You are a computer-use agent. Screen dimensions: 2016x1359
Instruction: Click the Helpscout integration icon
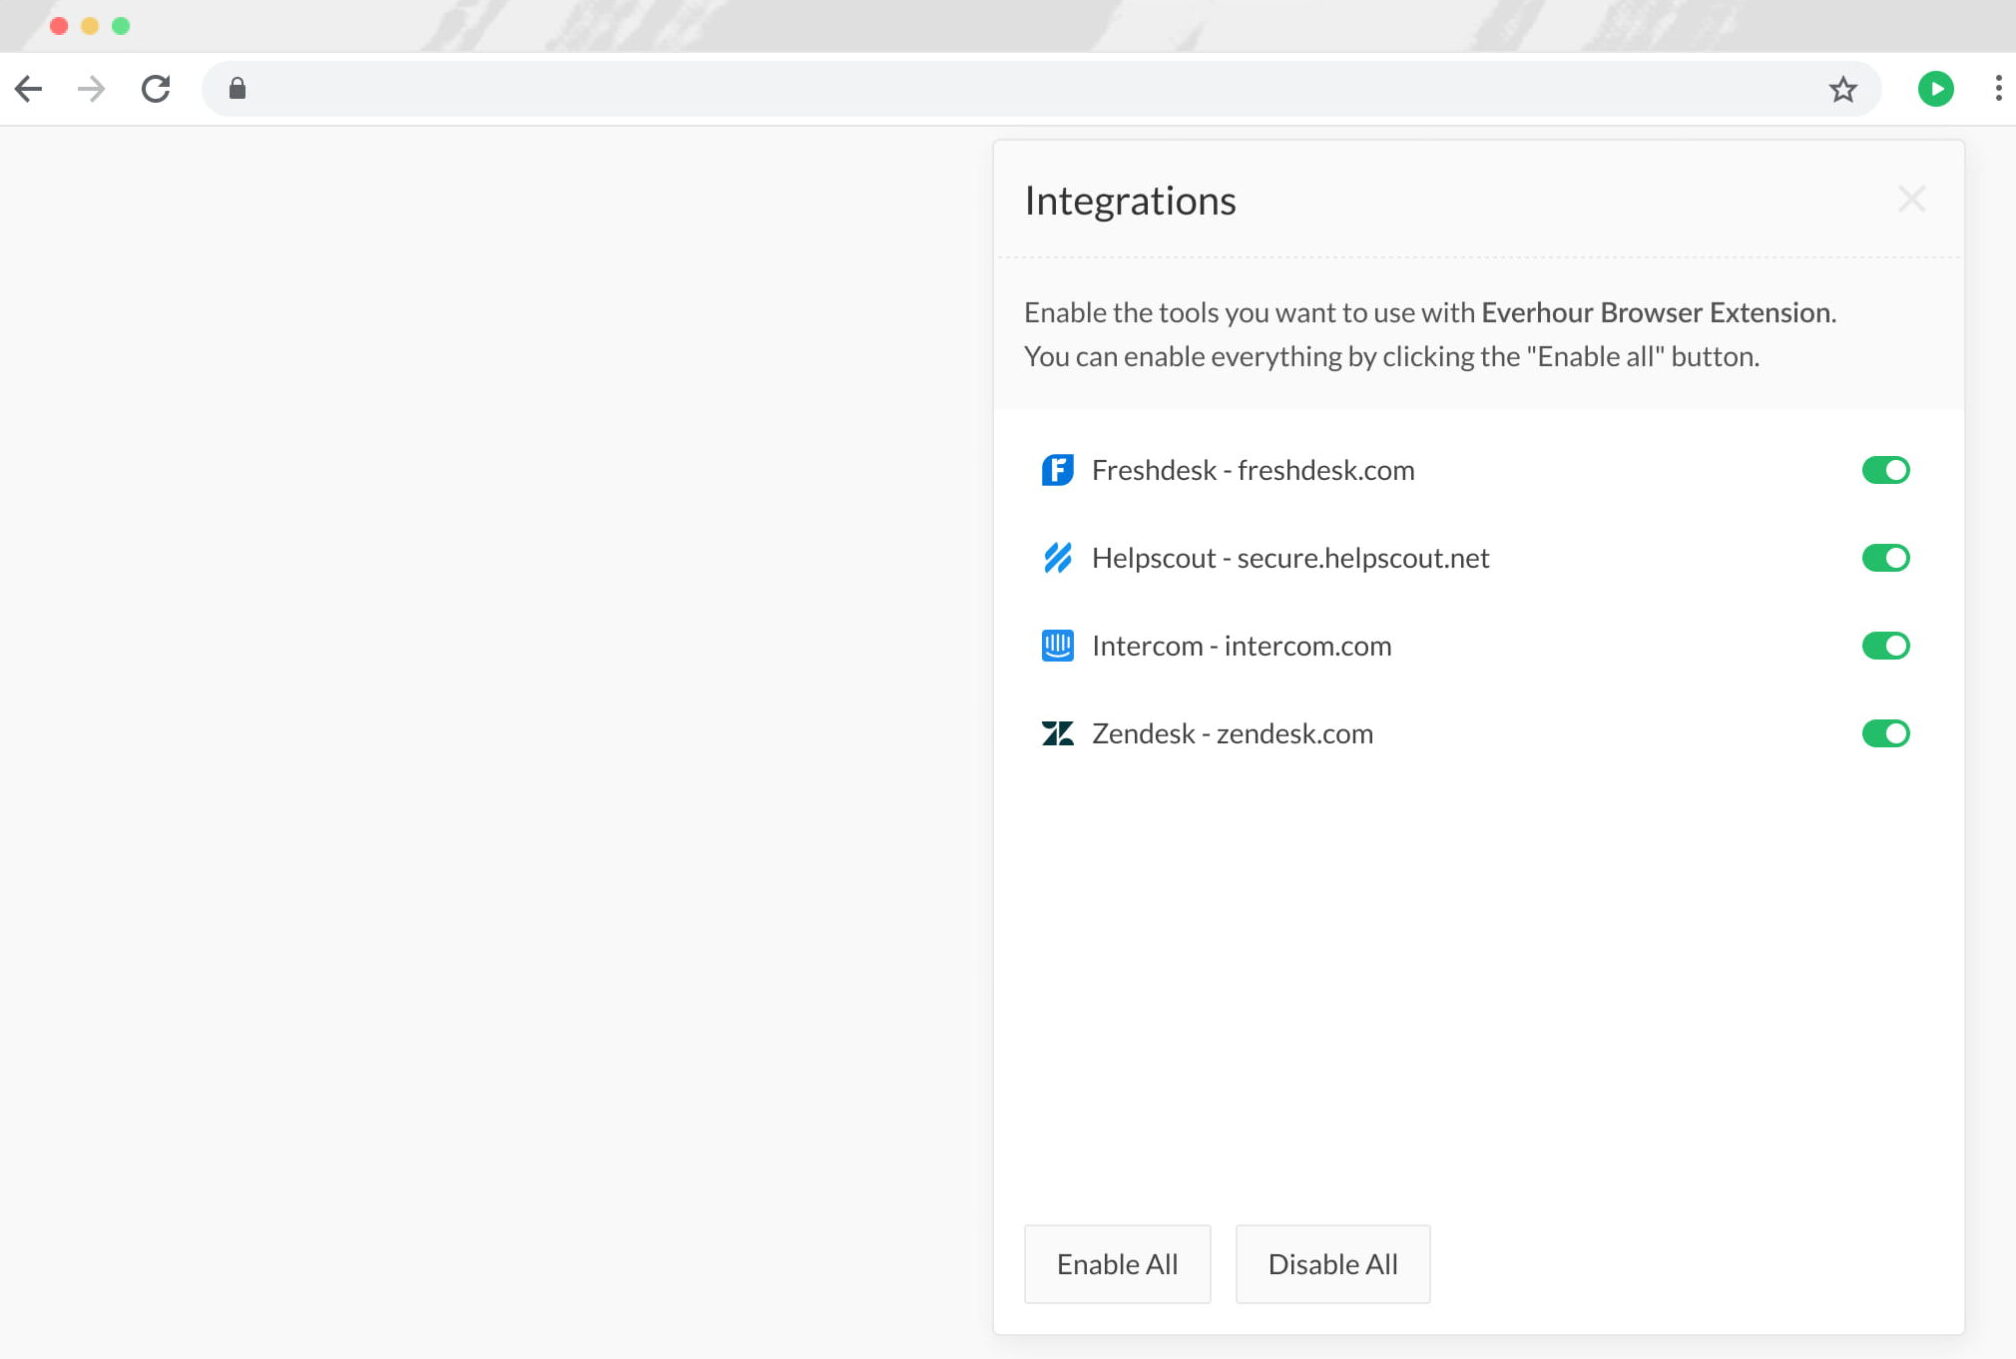(1058, 558)
